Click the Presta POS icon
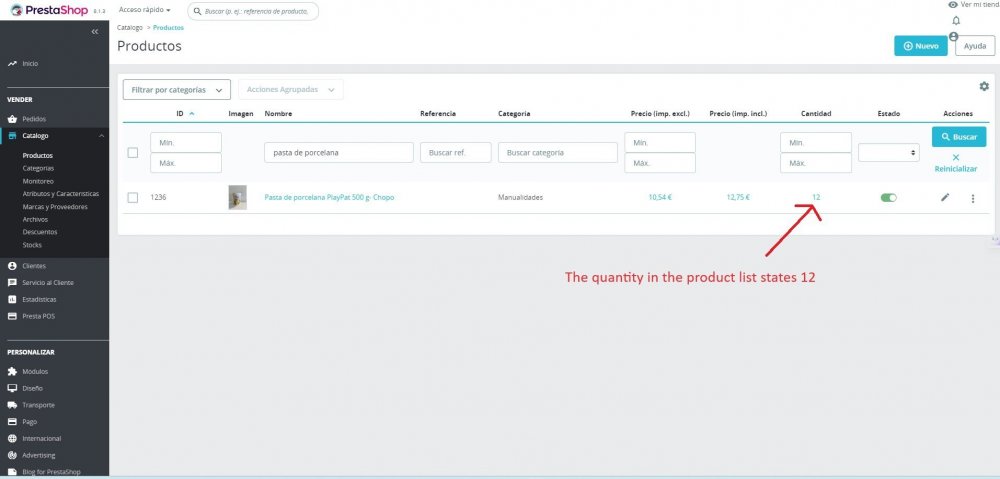Image resolution: width=1000 pixels, height=479 pixels. click(x=12, y=316)
